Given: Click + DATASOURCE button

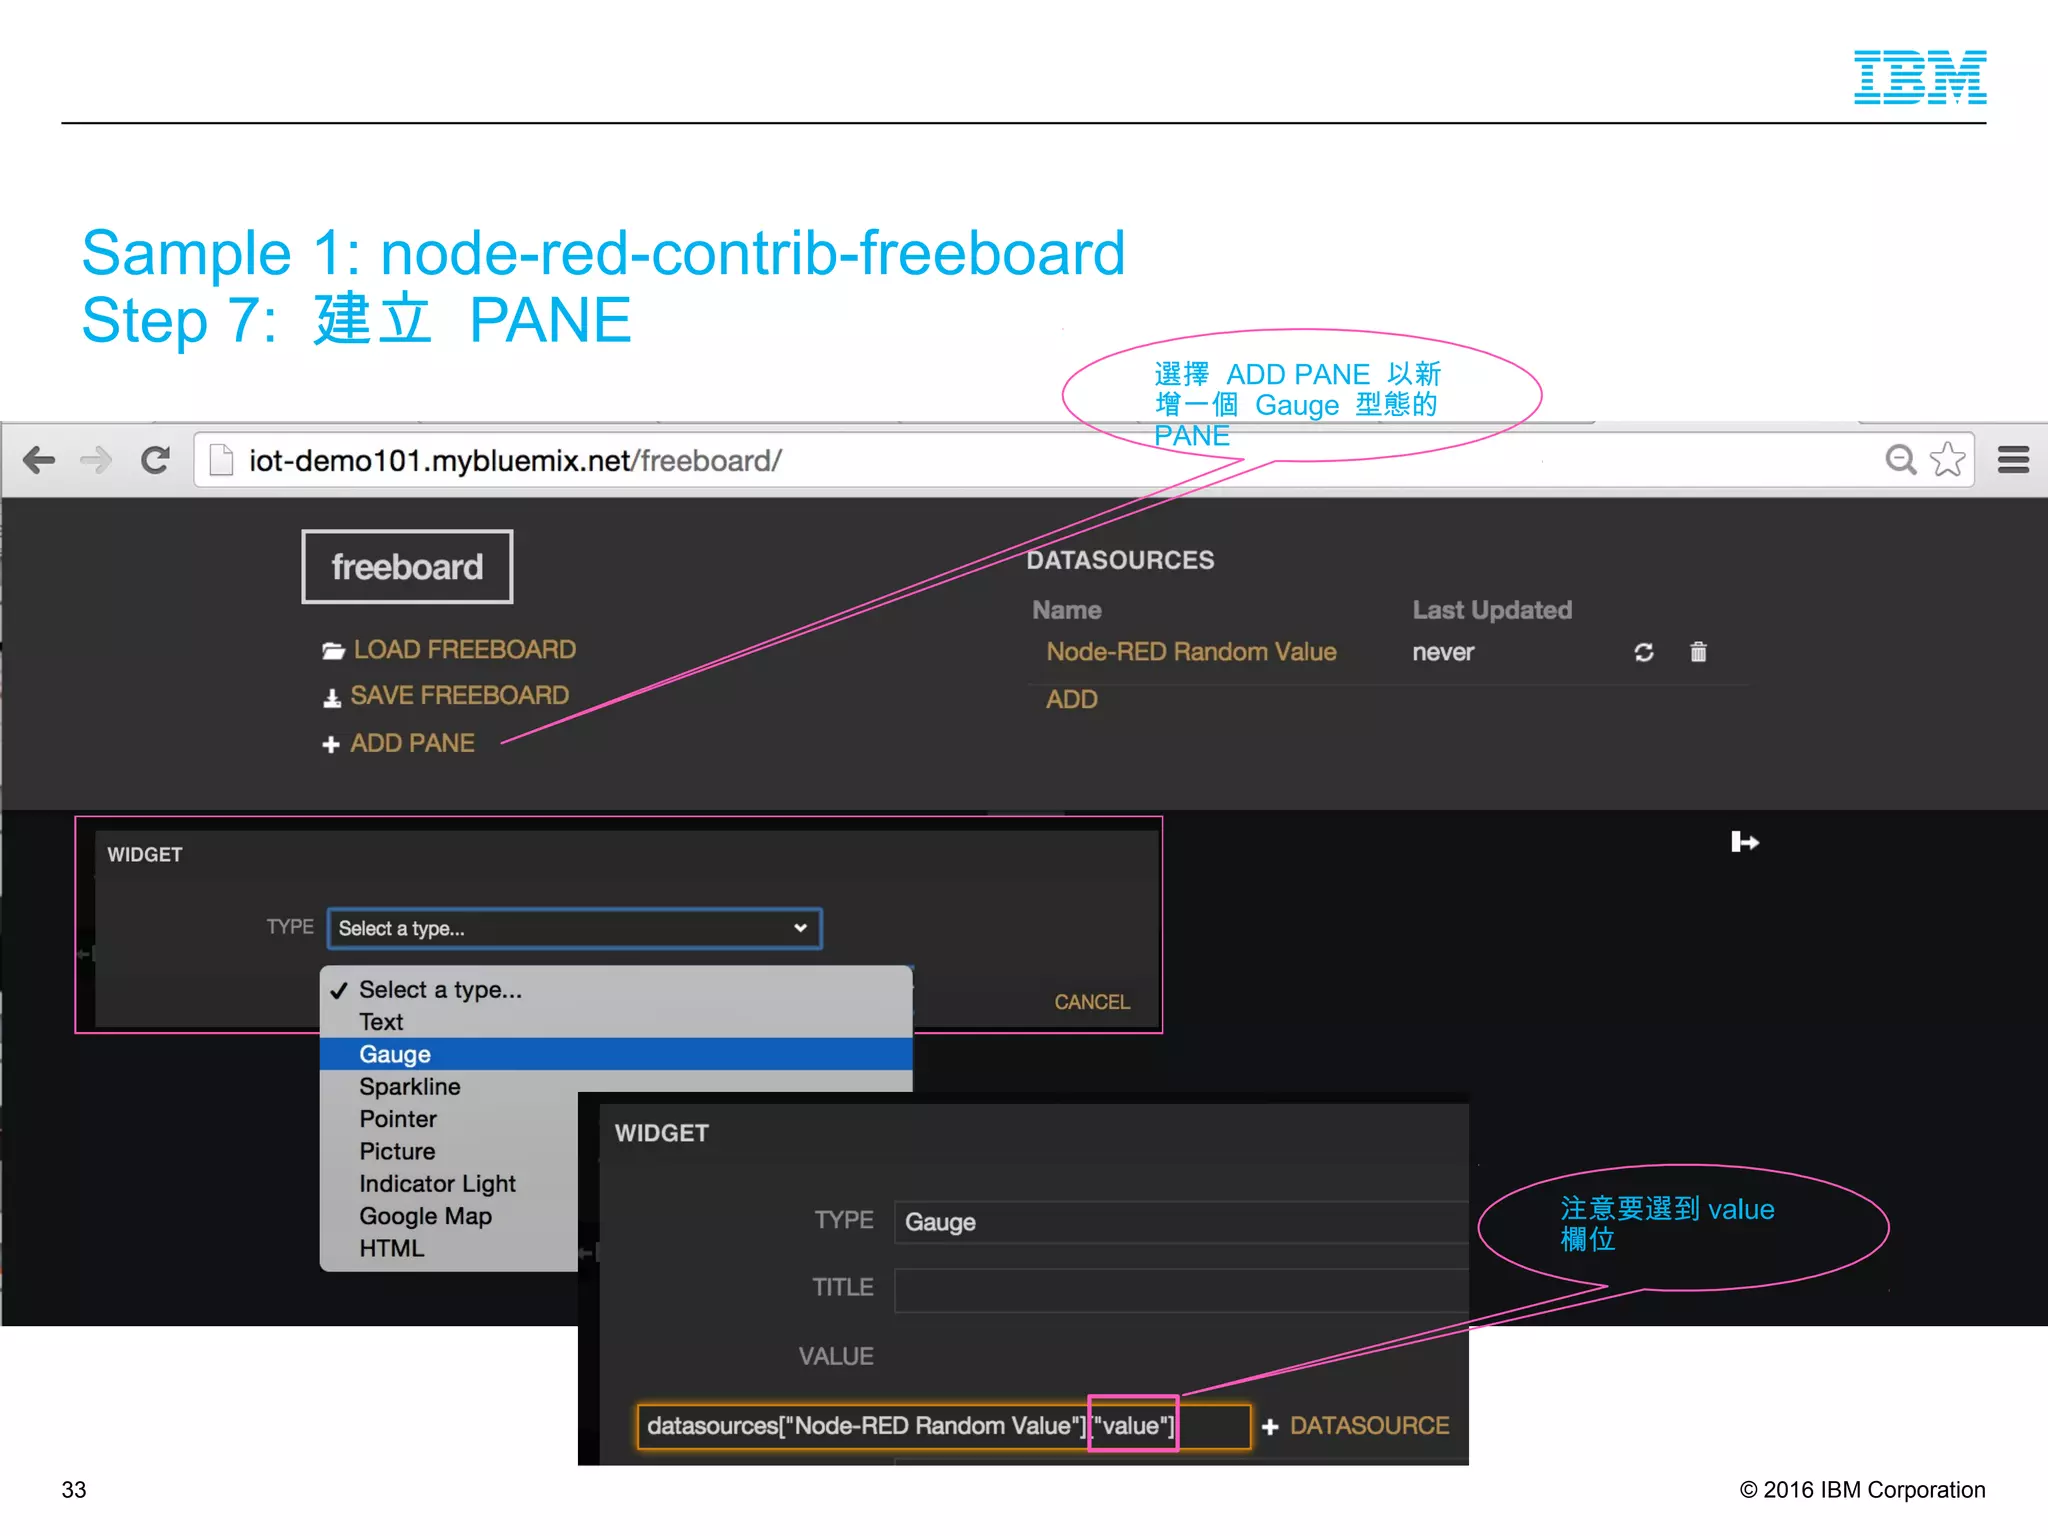Looking at the screenshot, I should pyautogui.click(x=1356, y=1426).
